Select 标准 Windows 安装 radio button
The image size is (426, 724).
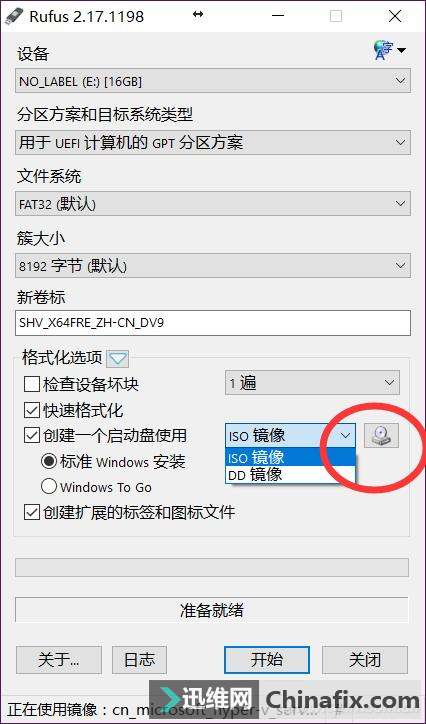point(49,461)
